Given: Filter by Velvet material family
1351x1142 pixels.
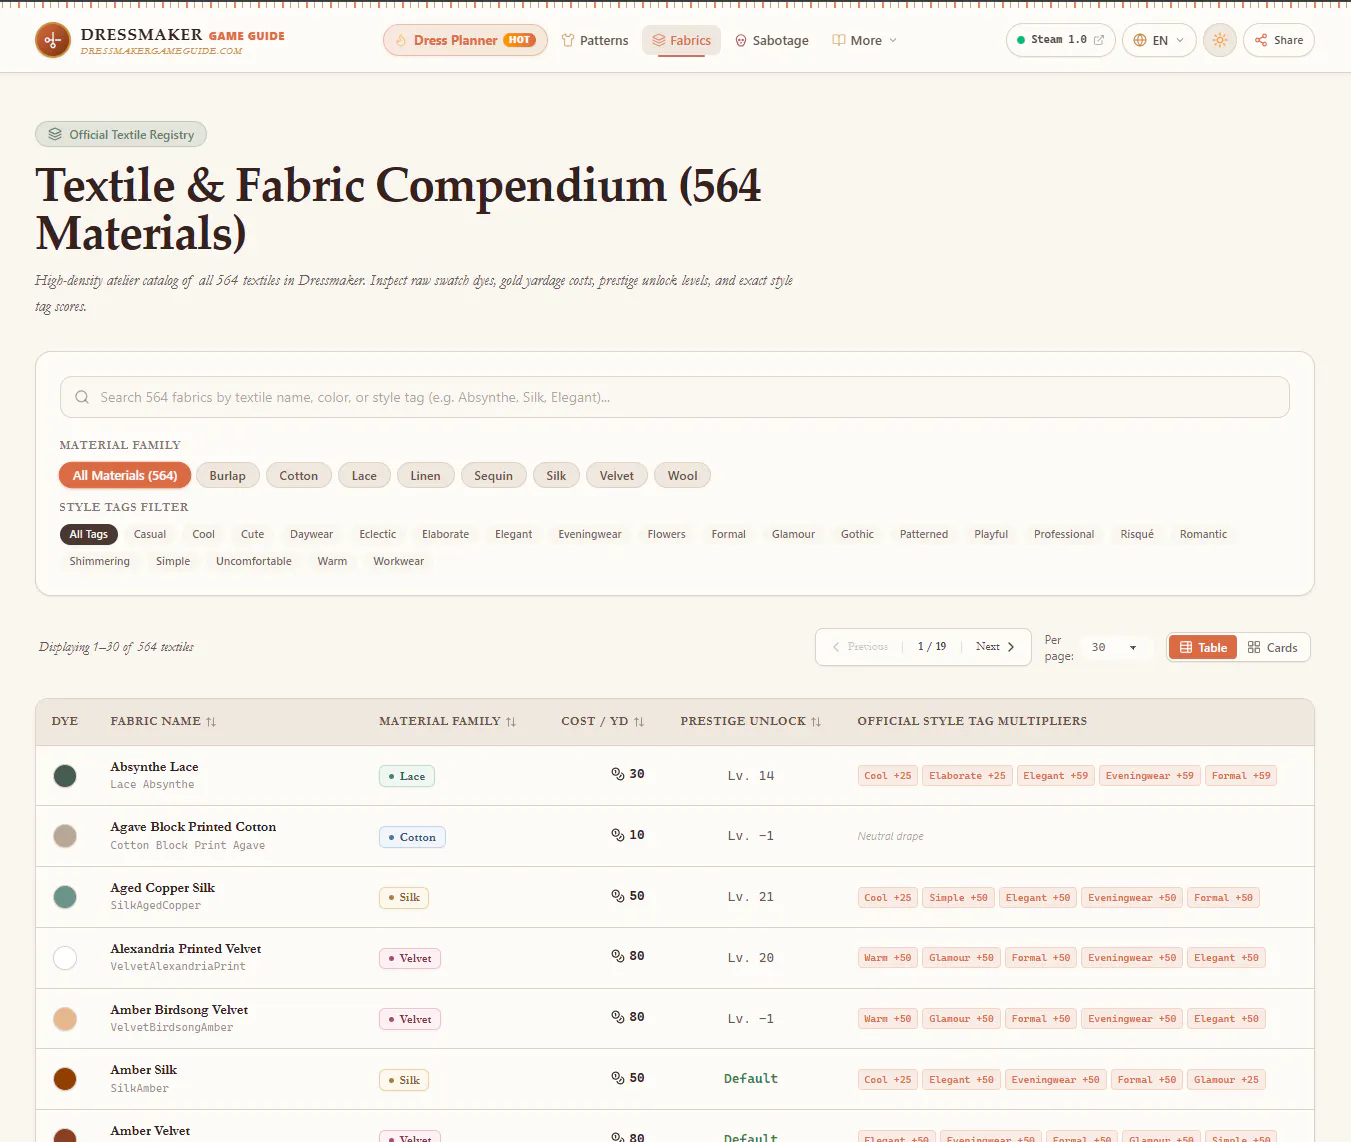Looking at the screenshot, I should pos(617,475).
